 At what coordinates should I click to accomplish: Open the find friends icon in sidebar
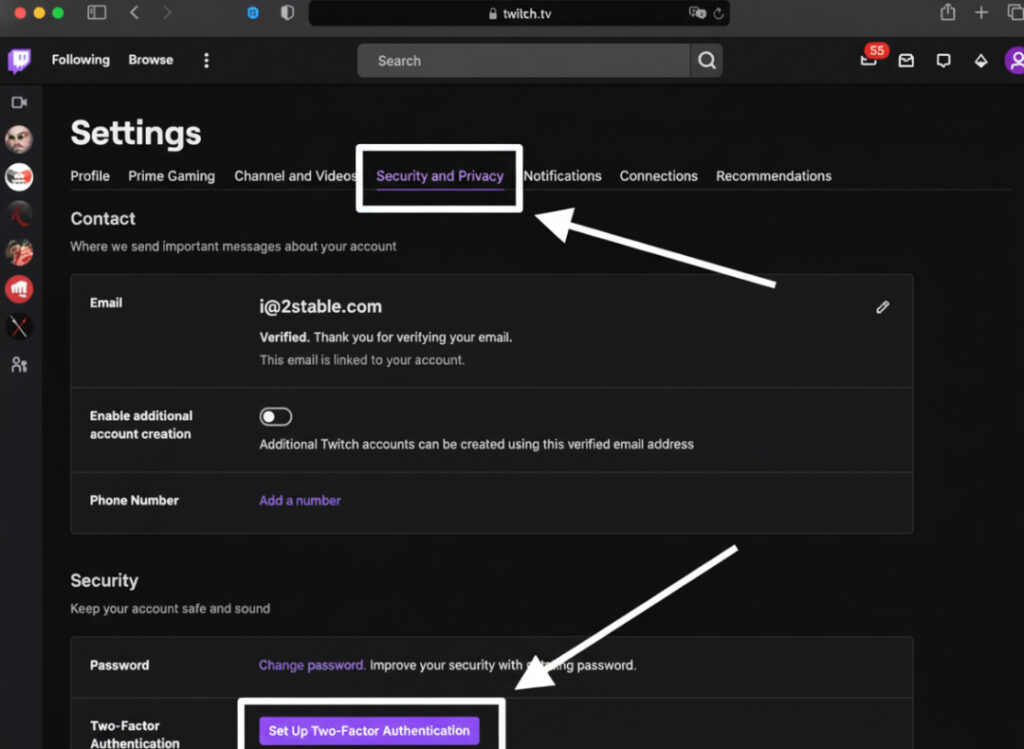[x=19, y=365]
